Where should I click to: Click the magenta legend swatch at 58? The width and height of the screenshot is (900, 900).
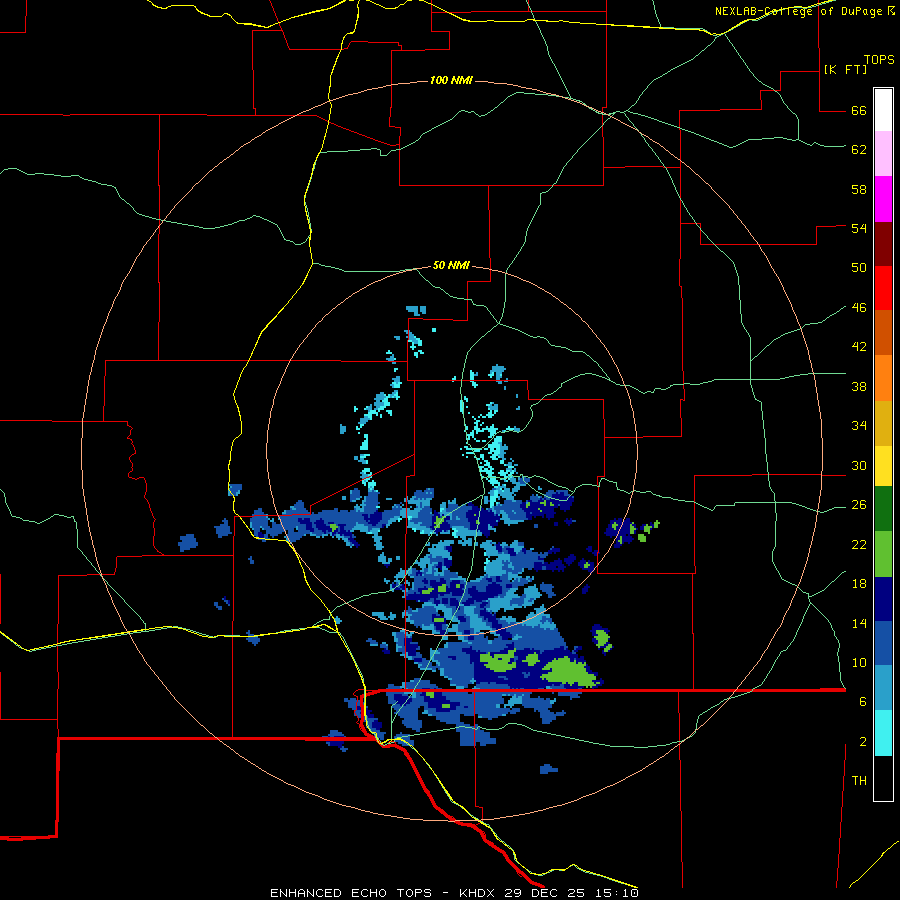pyautogui.click(x=883, y=199)
